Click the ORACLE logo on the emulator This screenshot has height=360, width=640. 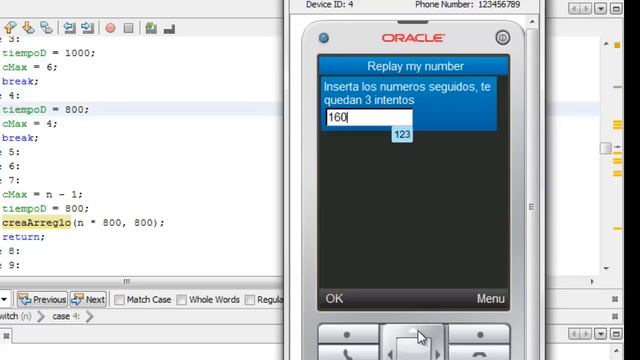point(413,38)
